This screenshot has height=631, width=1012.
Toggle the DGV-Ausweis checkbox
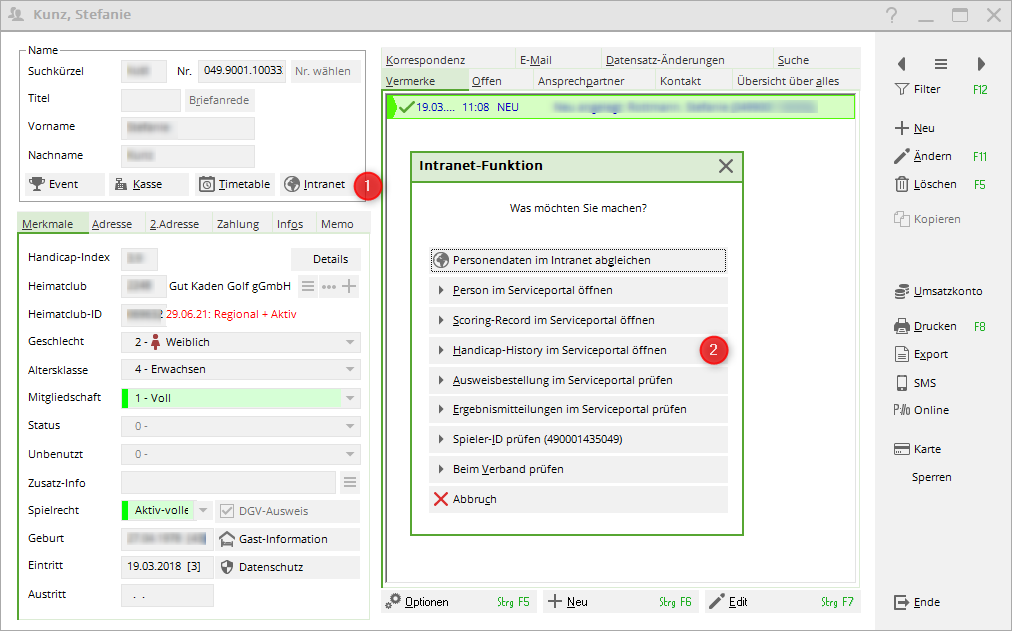point(227,511)
